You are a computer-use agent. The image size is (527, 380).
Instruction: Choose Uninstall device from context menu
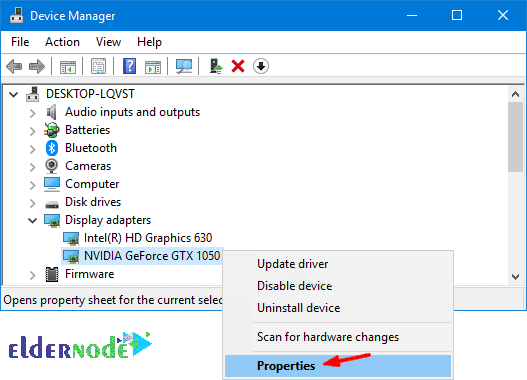(x=298, y=308)
